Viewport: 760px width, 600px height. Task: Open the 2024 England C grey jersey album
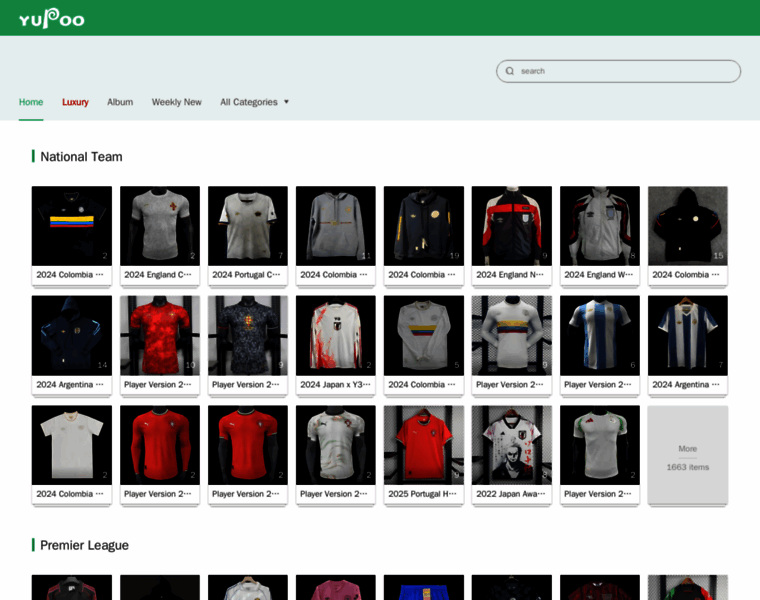click(159, 225)
